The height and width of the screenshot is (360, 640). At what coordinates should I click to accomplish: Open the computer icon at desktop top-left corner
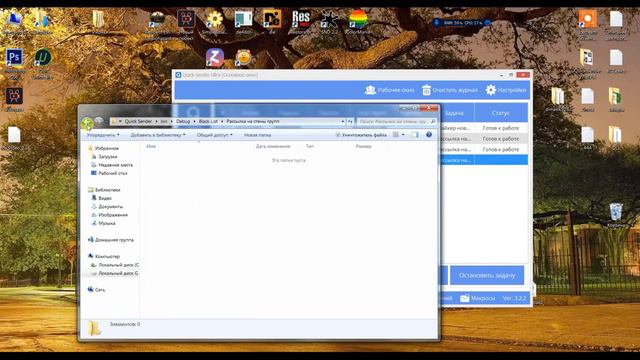tap(14, 19)
